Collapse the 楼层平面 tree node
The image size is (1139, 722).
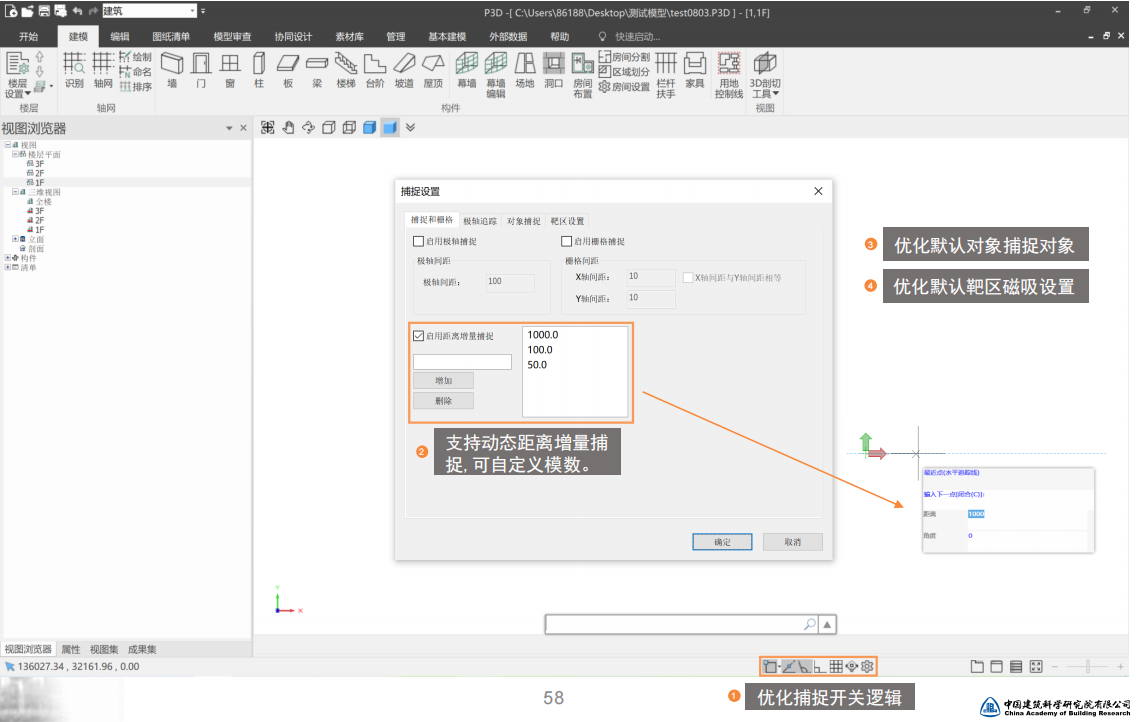15,155
